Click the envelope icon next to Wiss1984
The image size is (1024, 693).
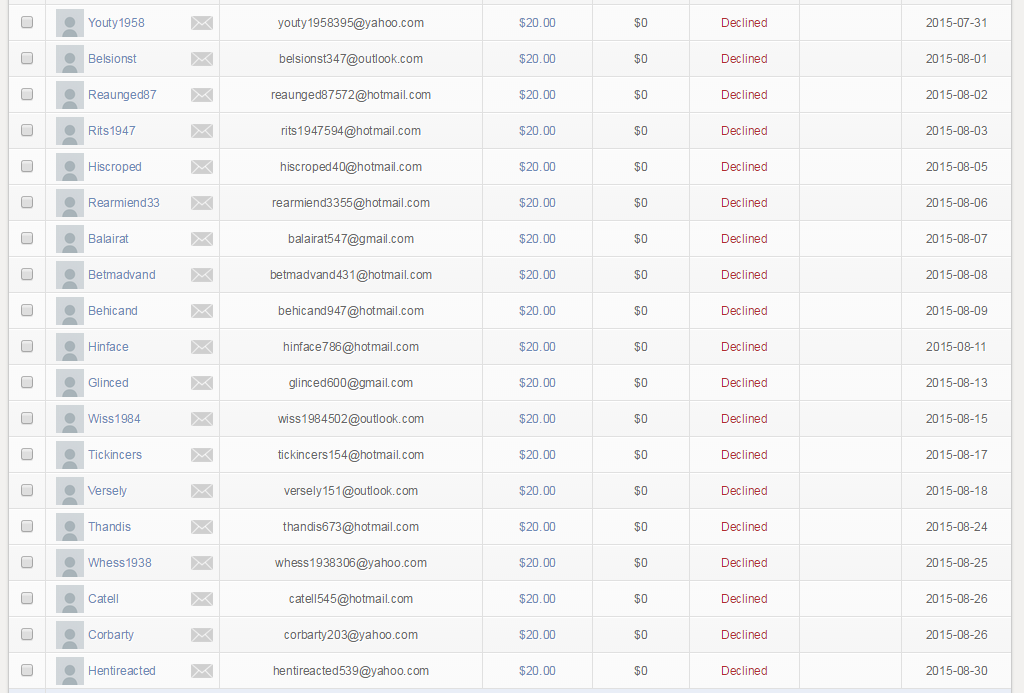point(202,419)
